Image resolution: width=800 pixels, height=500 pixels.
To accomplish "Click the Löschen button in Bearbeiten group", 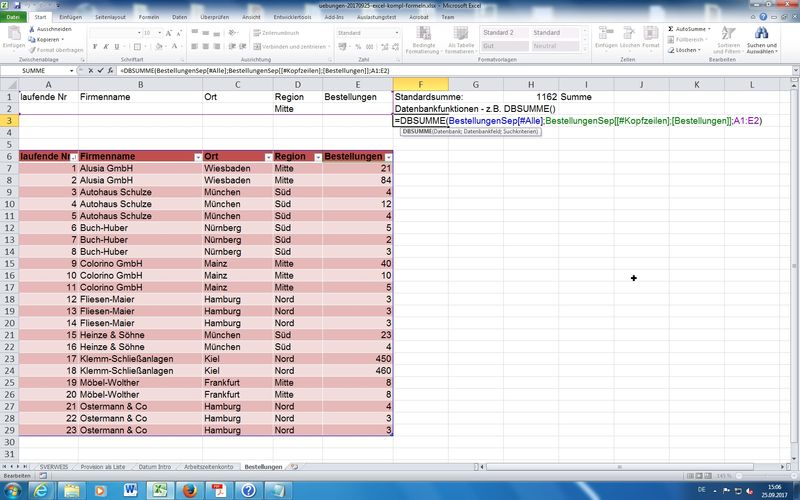I will point(686,49).
